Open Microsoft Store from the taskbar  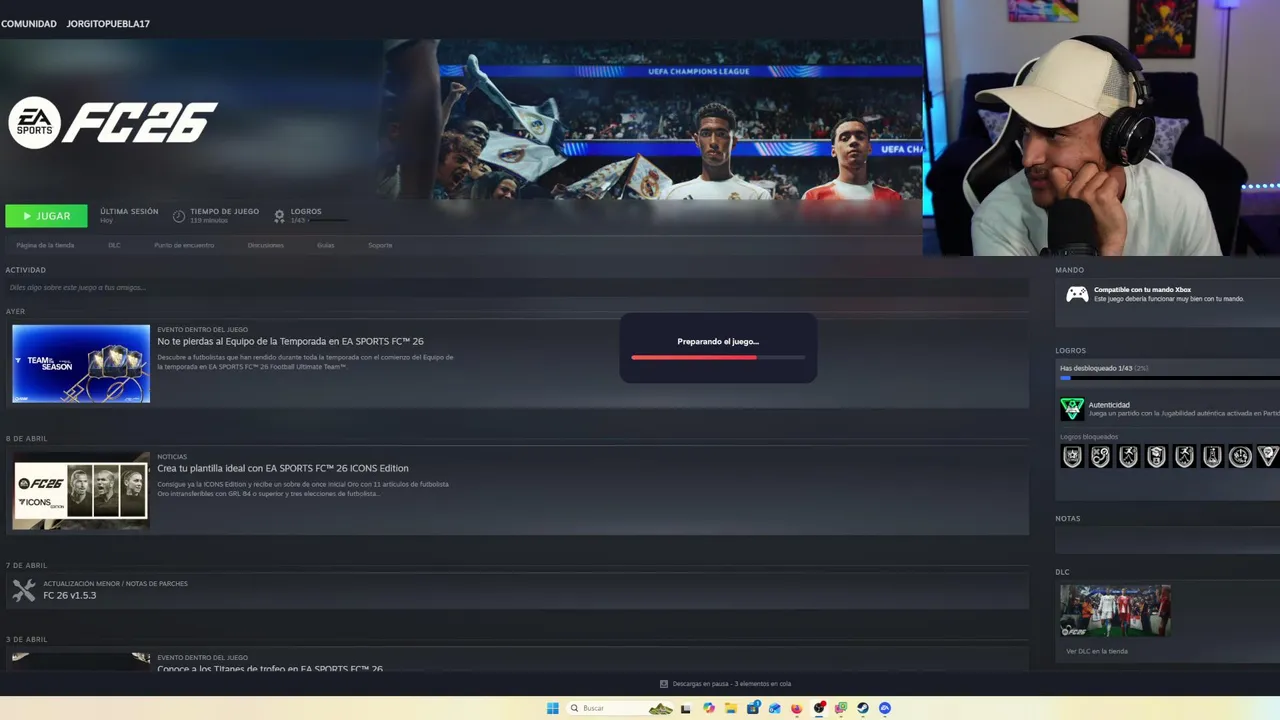pos(753,708)
